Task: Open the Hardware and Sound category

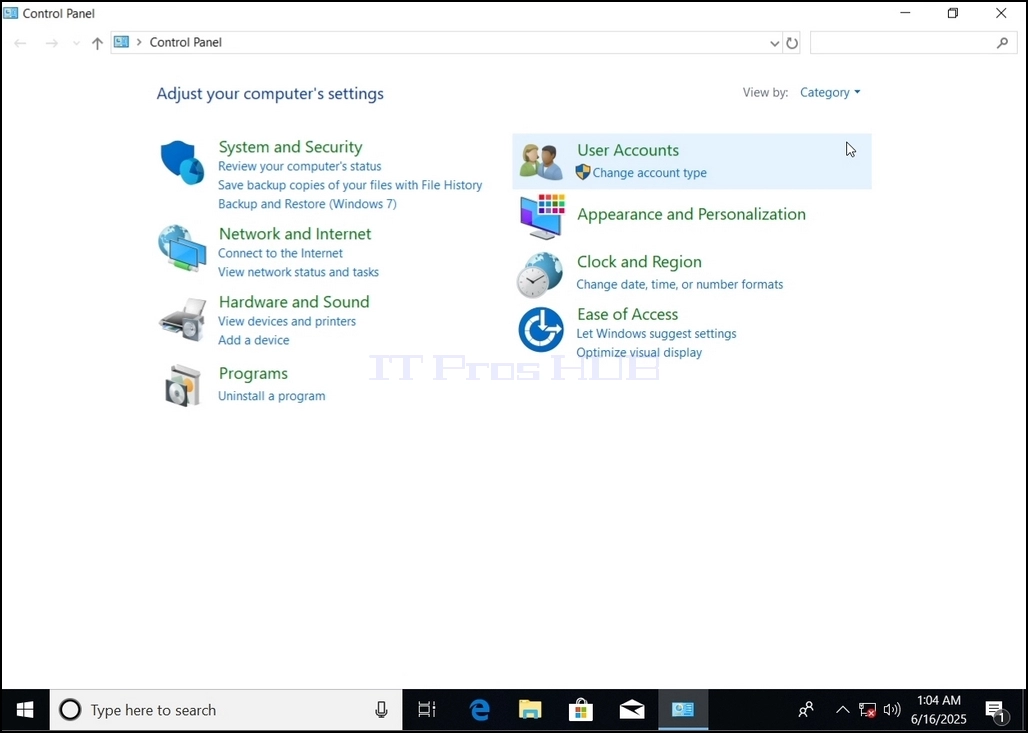Action: [x=294, y=302]
